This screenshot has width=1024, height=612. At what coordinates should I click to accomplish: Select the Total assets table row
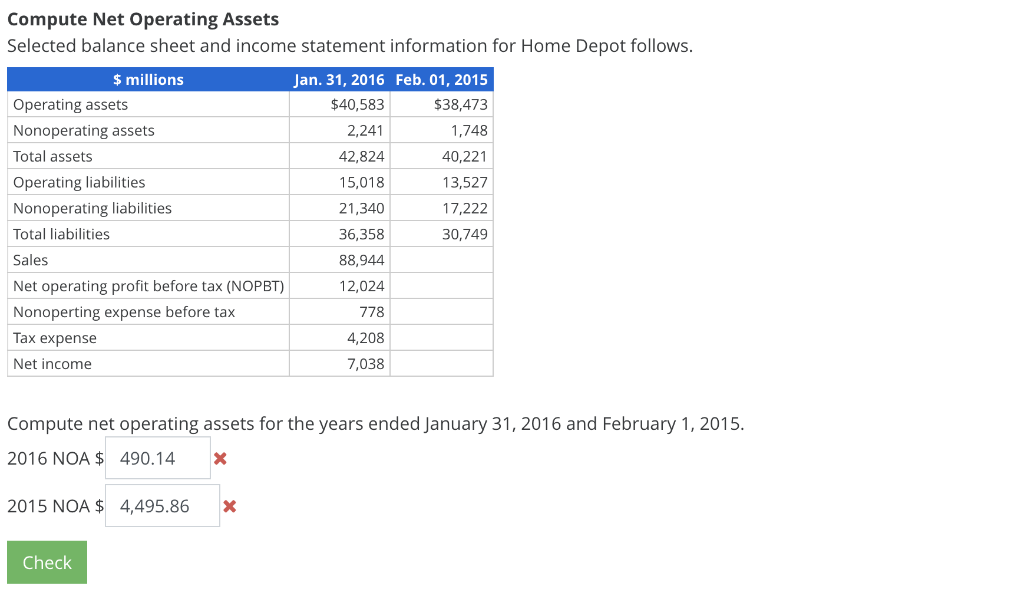[x=150, y=156]
